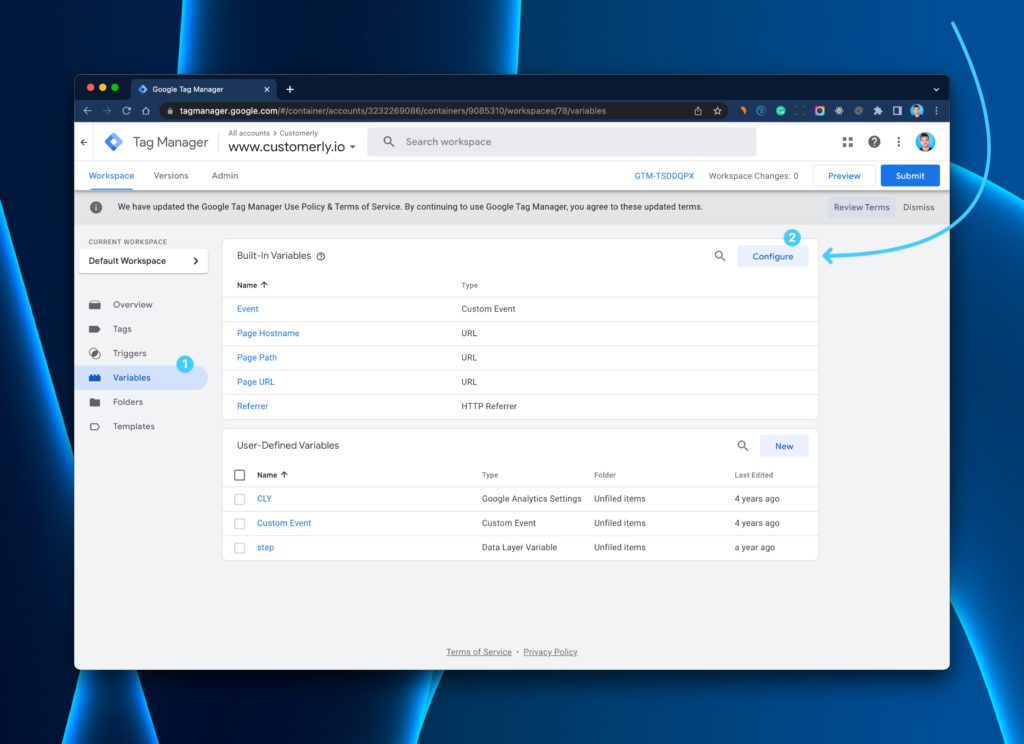
Task: Close the Google Tag Manager tab
Action: 266,89
